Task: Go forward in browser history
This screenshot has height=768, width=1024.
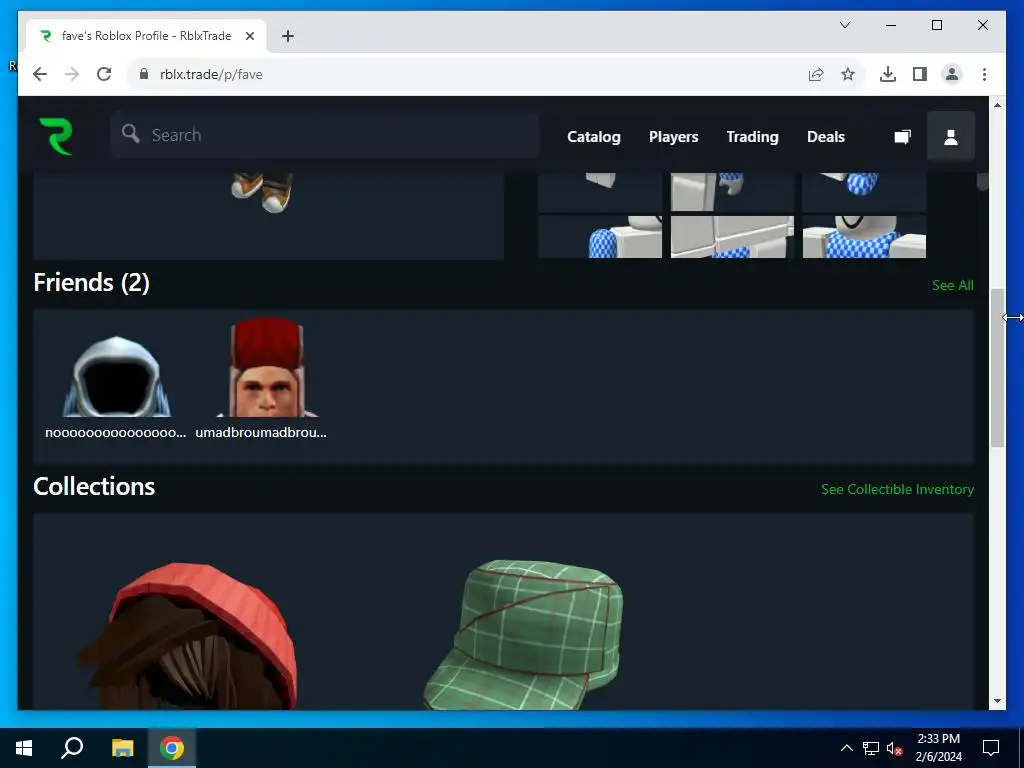Action: click(x=72, y=74)
